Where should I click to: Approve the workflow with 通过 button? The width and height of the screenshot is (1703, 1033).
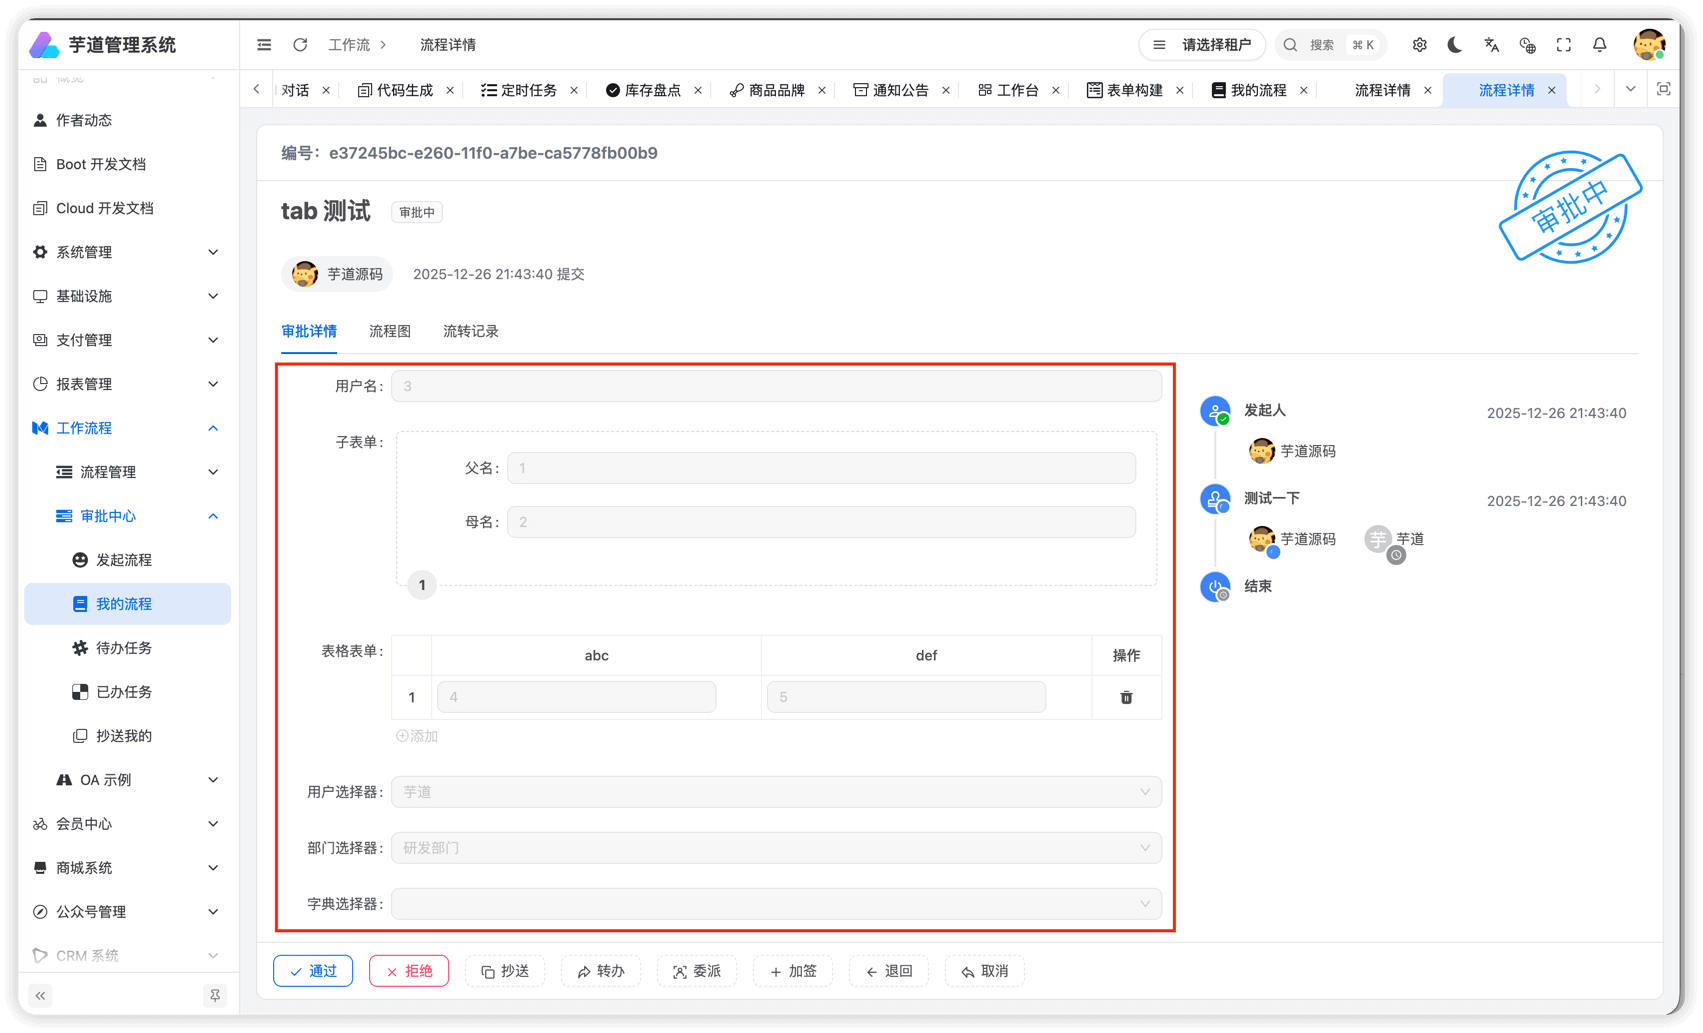coord(312,970)
